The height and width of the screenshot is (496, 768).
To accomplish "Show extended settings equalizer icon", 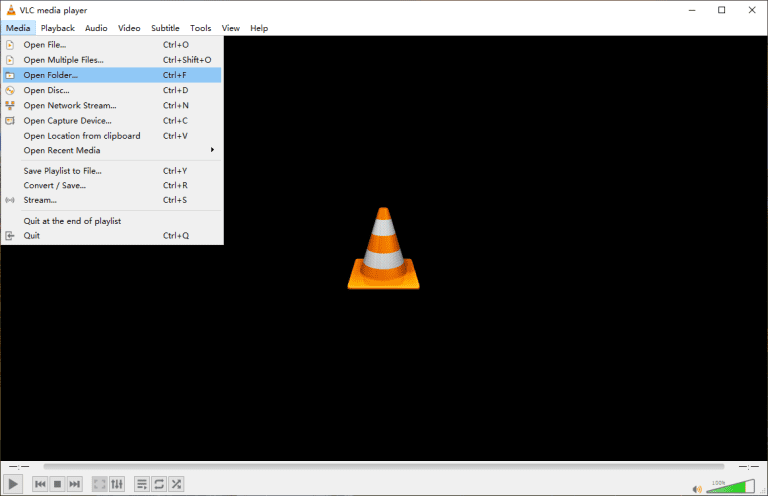I will [x=116, y=484].
